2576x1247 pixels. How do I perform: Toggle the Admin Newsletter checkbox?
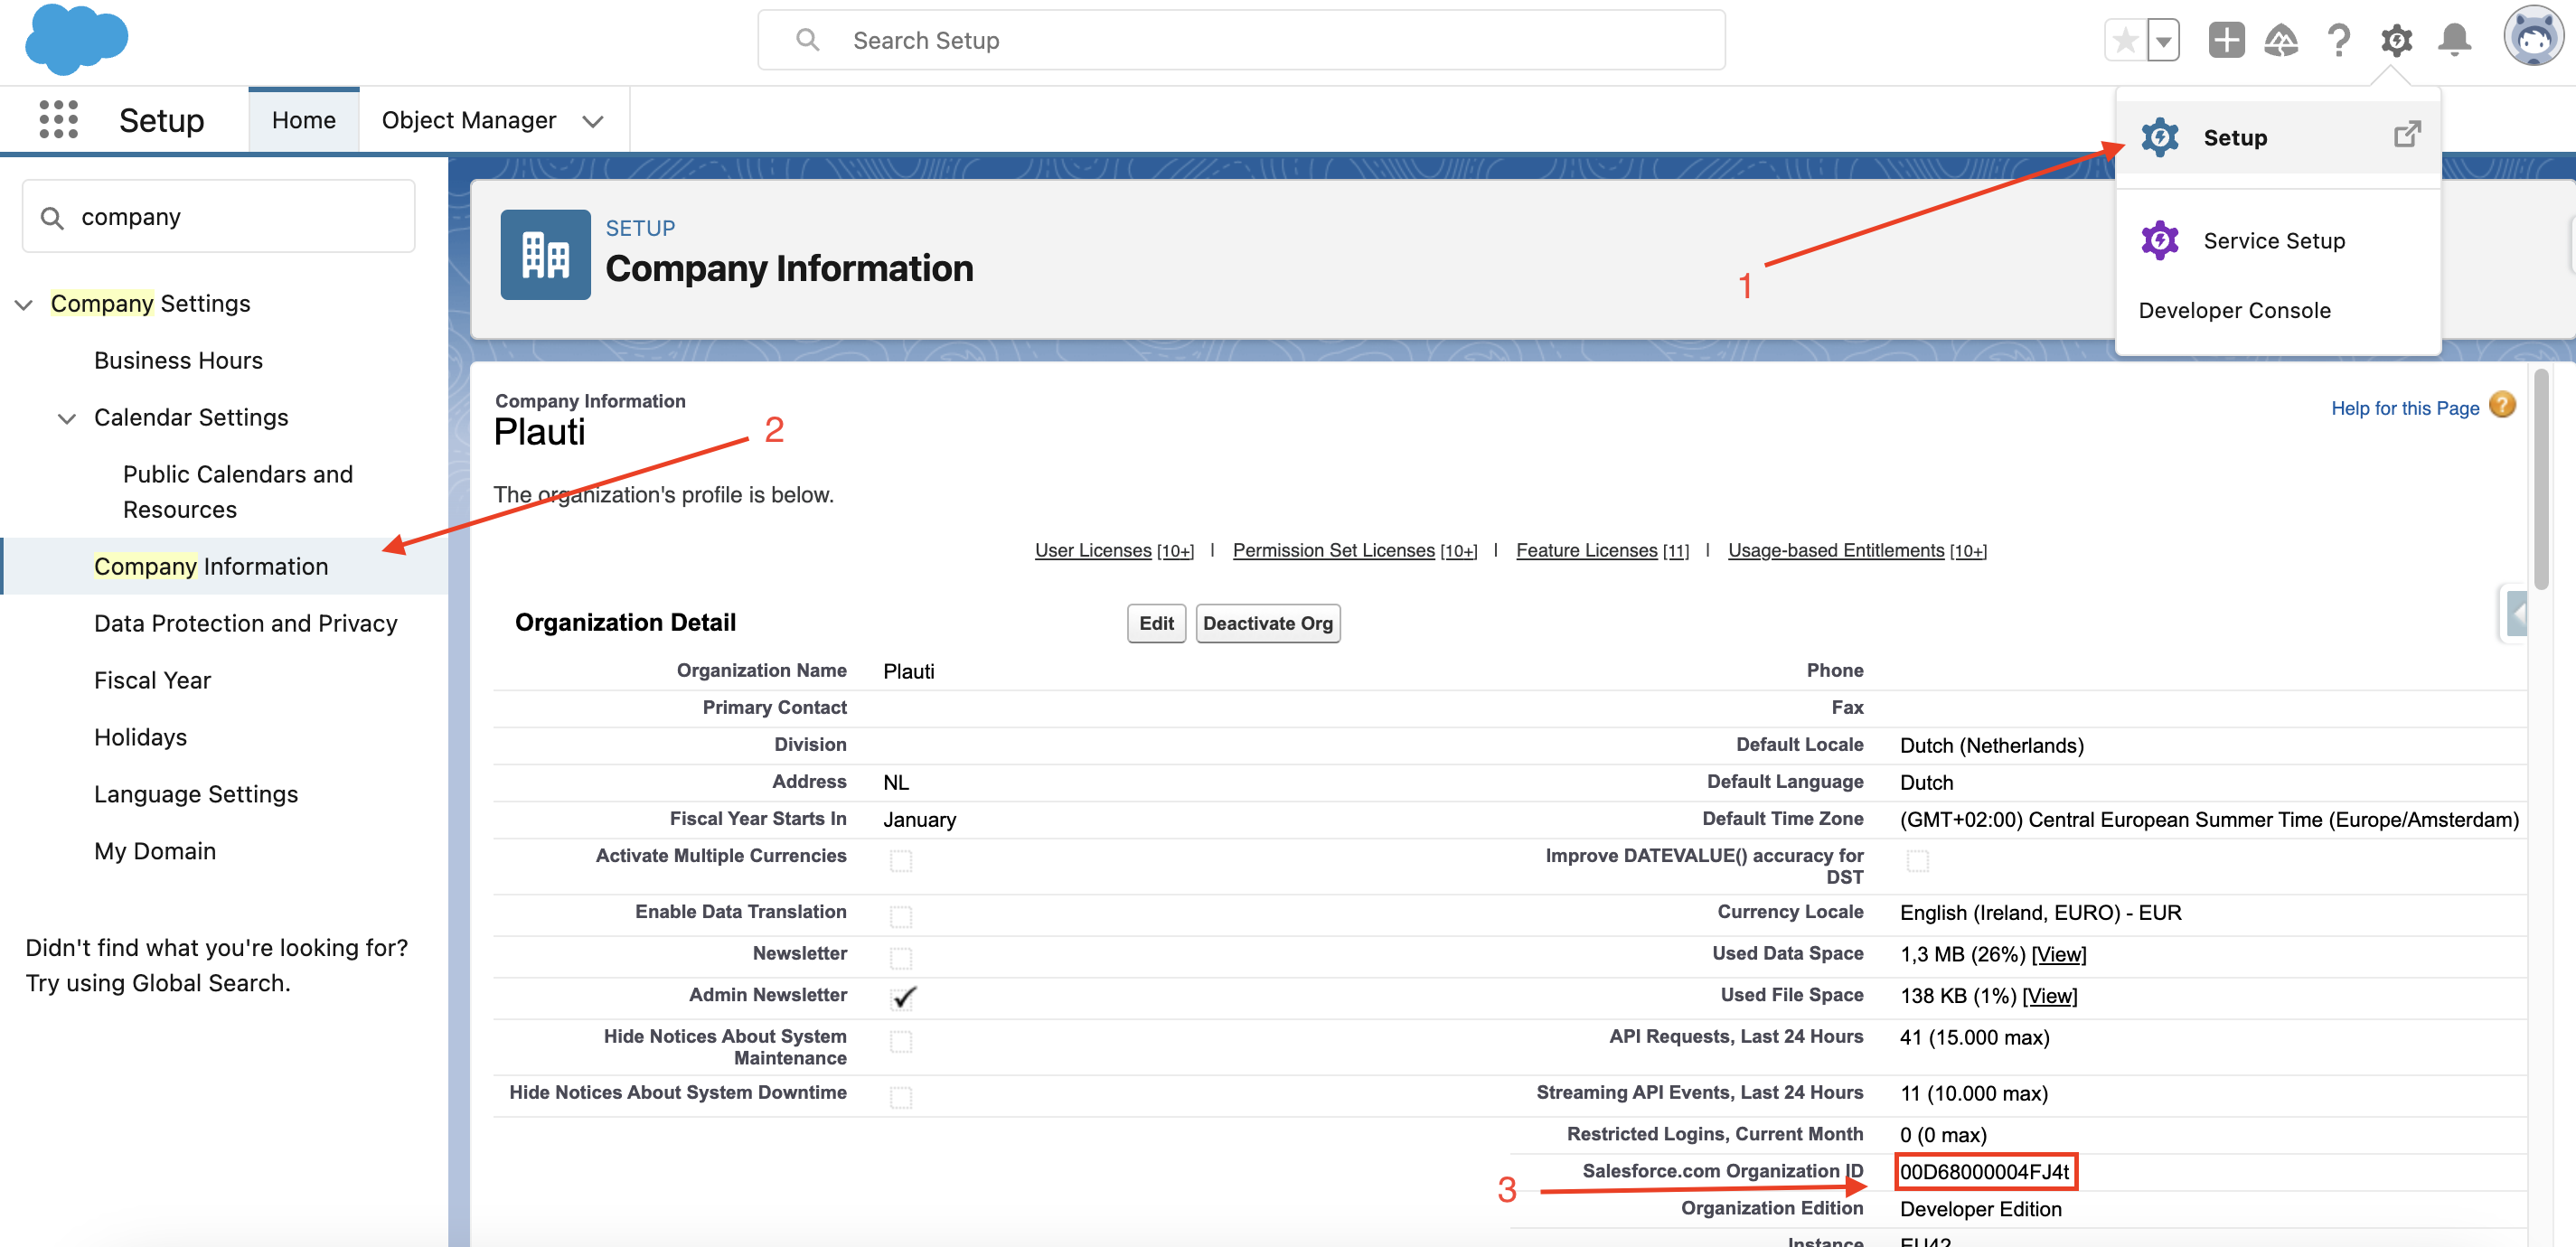click(903, 998)
